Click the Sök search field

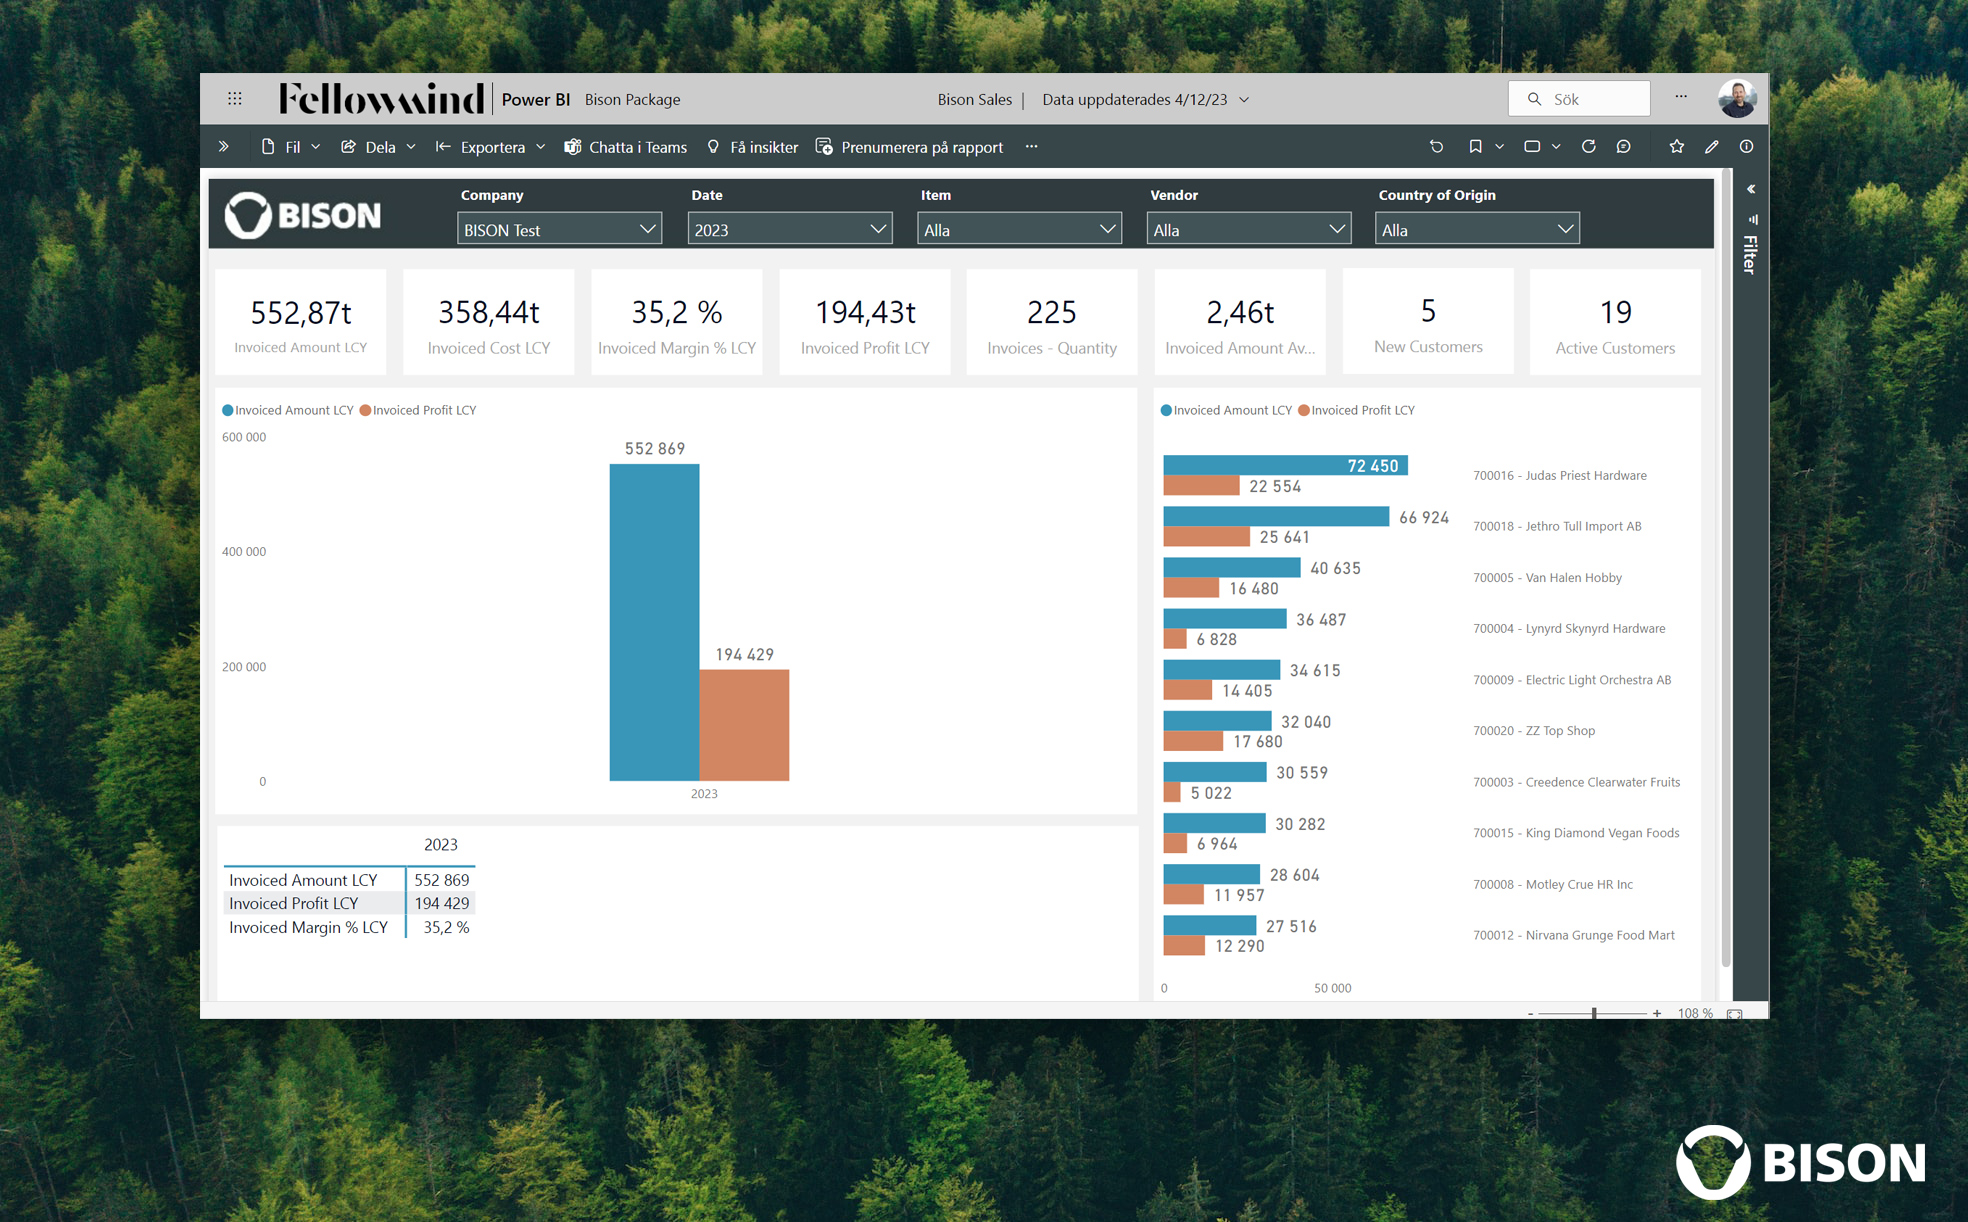[x=1579, y=99]
